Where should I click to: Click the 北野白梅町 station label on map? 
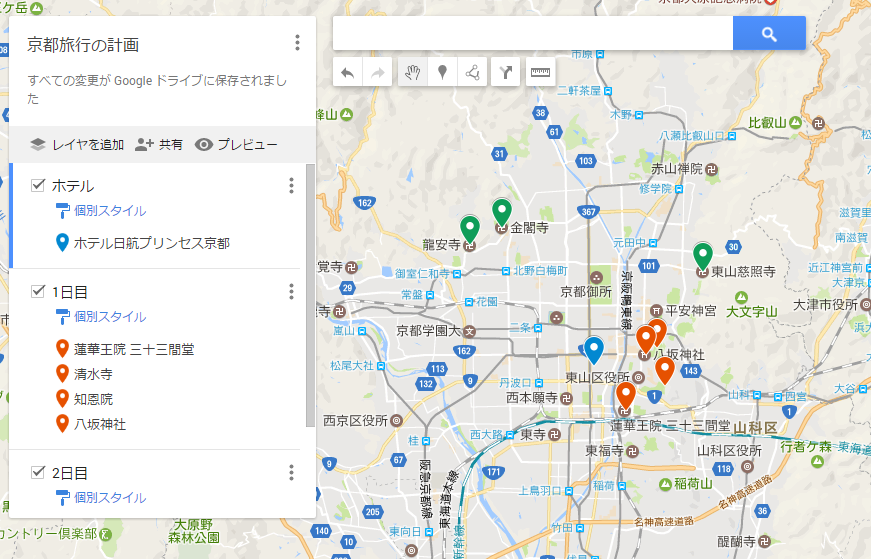point(540,271)
